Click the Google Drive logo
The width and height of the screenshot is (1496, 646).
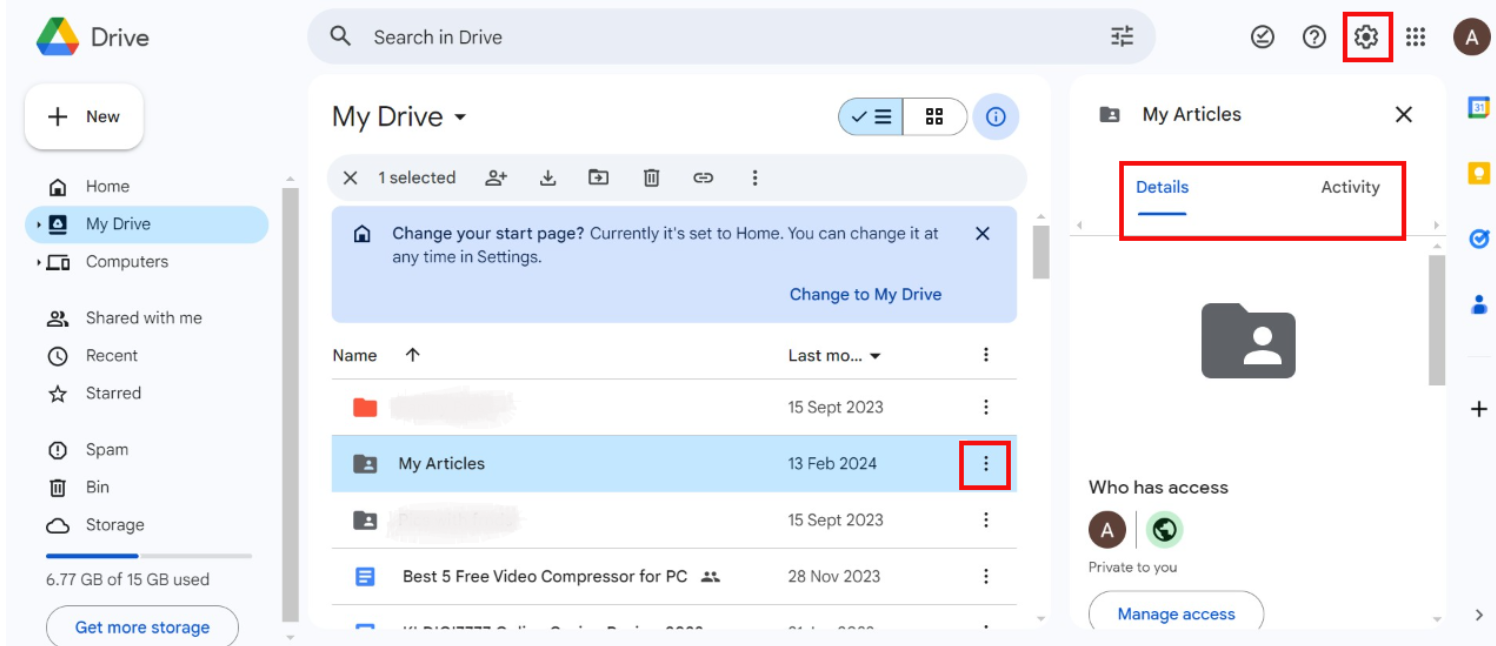(58, 37)
